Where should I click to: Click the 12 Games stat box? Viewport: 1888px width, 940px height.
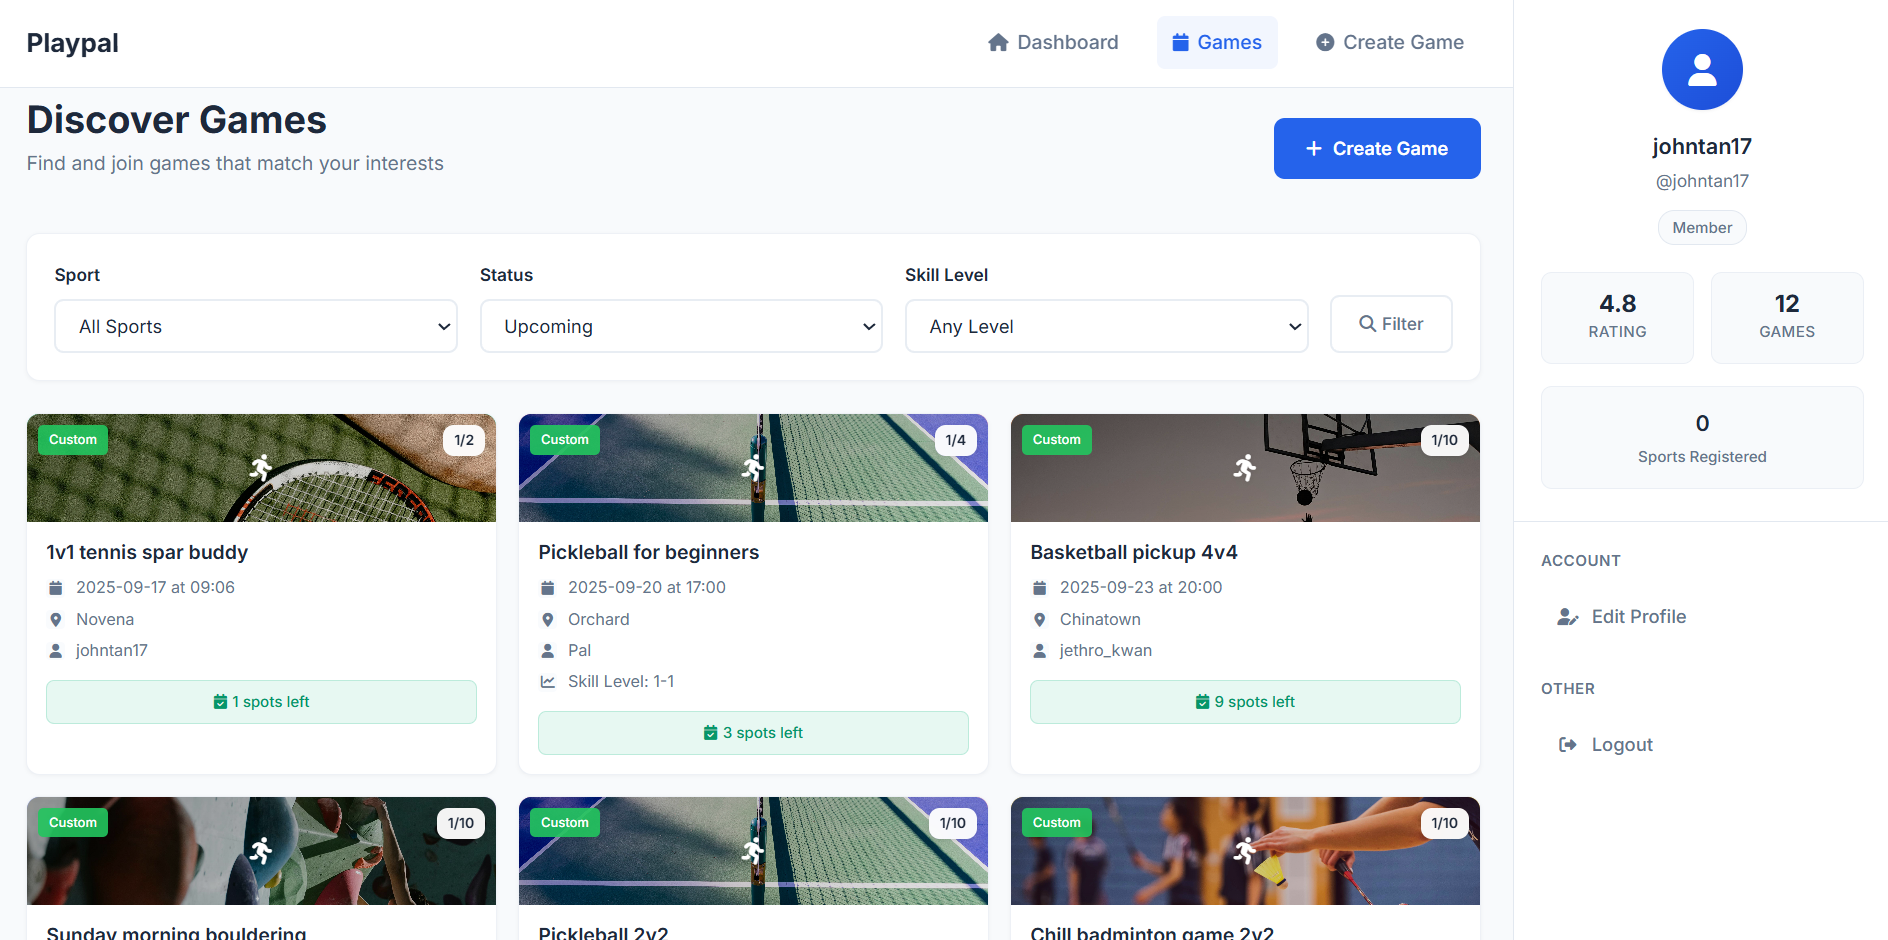click(1787, 317)
